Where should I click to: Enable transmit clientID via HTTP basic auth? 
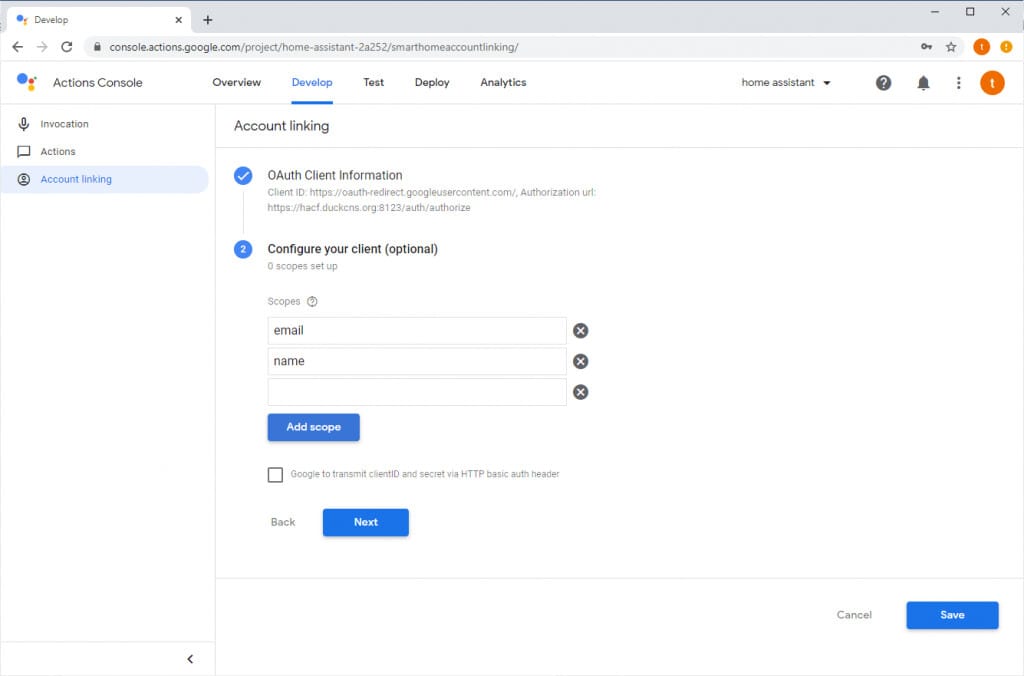[276, 475]
